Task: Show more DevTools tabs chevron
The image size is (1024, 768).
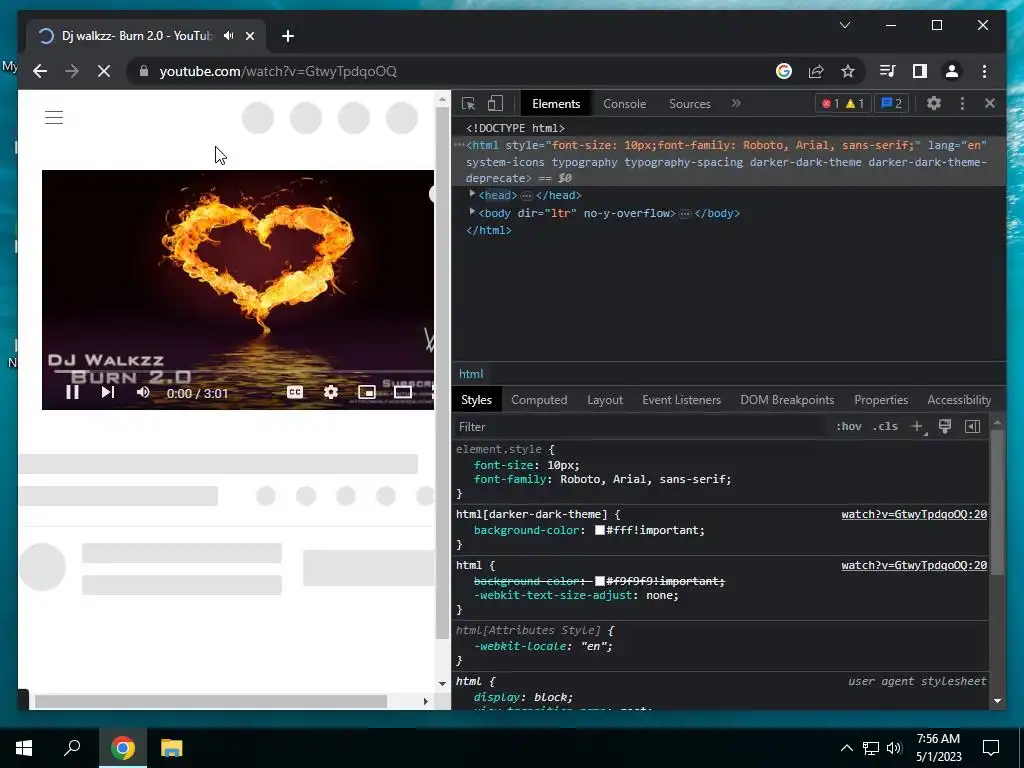Action: click(x=736, y=103)
